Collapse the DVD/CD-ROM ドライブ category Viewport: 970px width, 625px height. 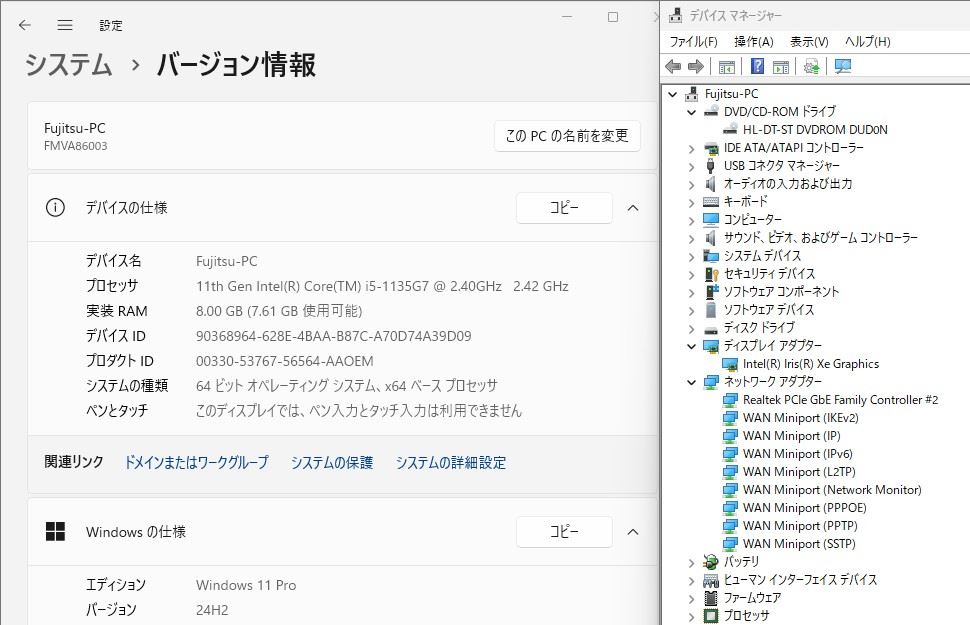(690, 111)
